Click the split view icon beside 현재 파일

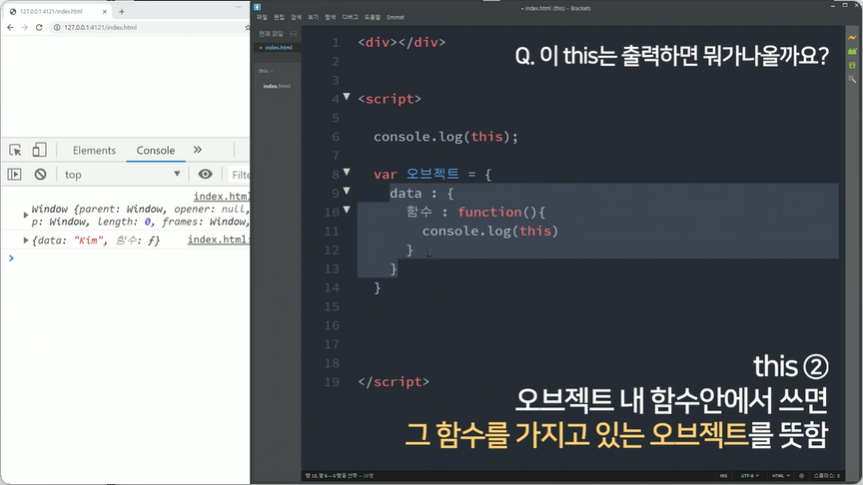pyautogui.click(x=293, y=34)
